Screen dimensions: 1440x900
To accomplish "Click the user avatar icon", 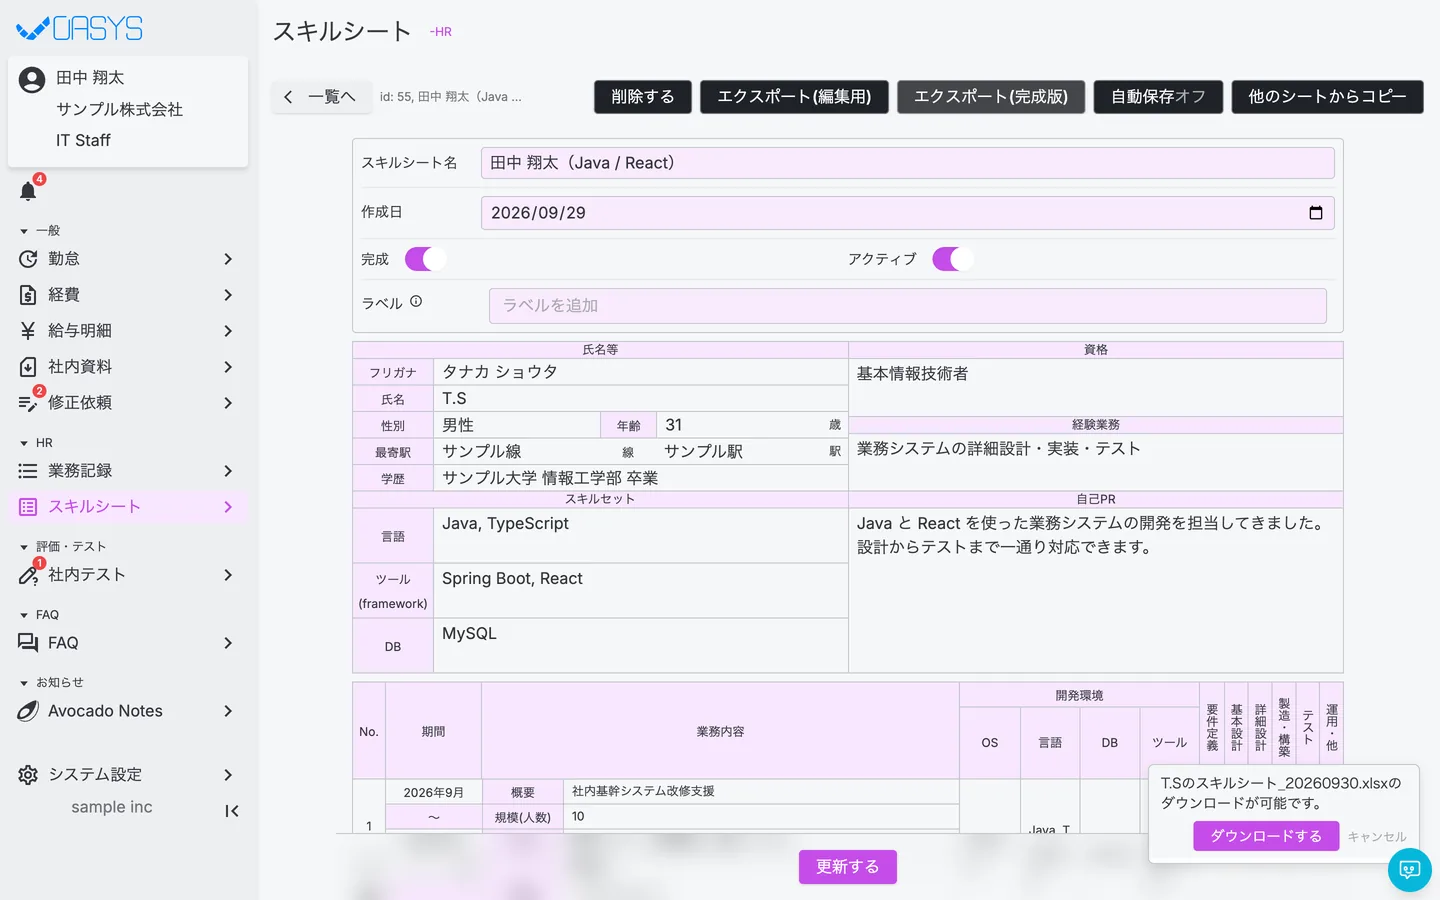I will 32,80.
